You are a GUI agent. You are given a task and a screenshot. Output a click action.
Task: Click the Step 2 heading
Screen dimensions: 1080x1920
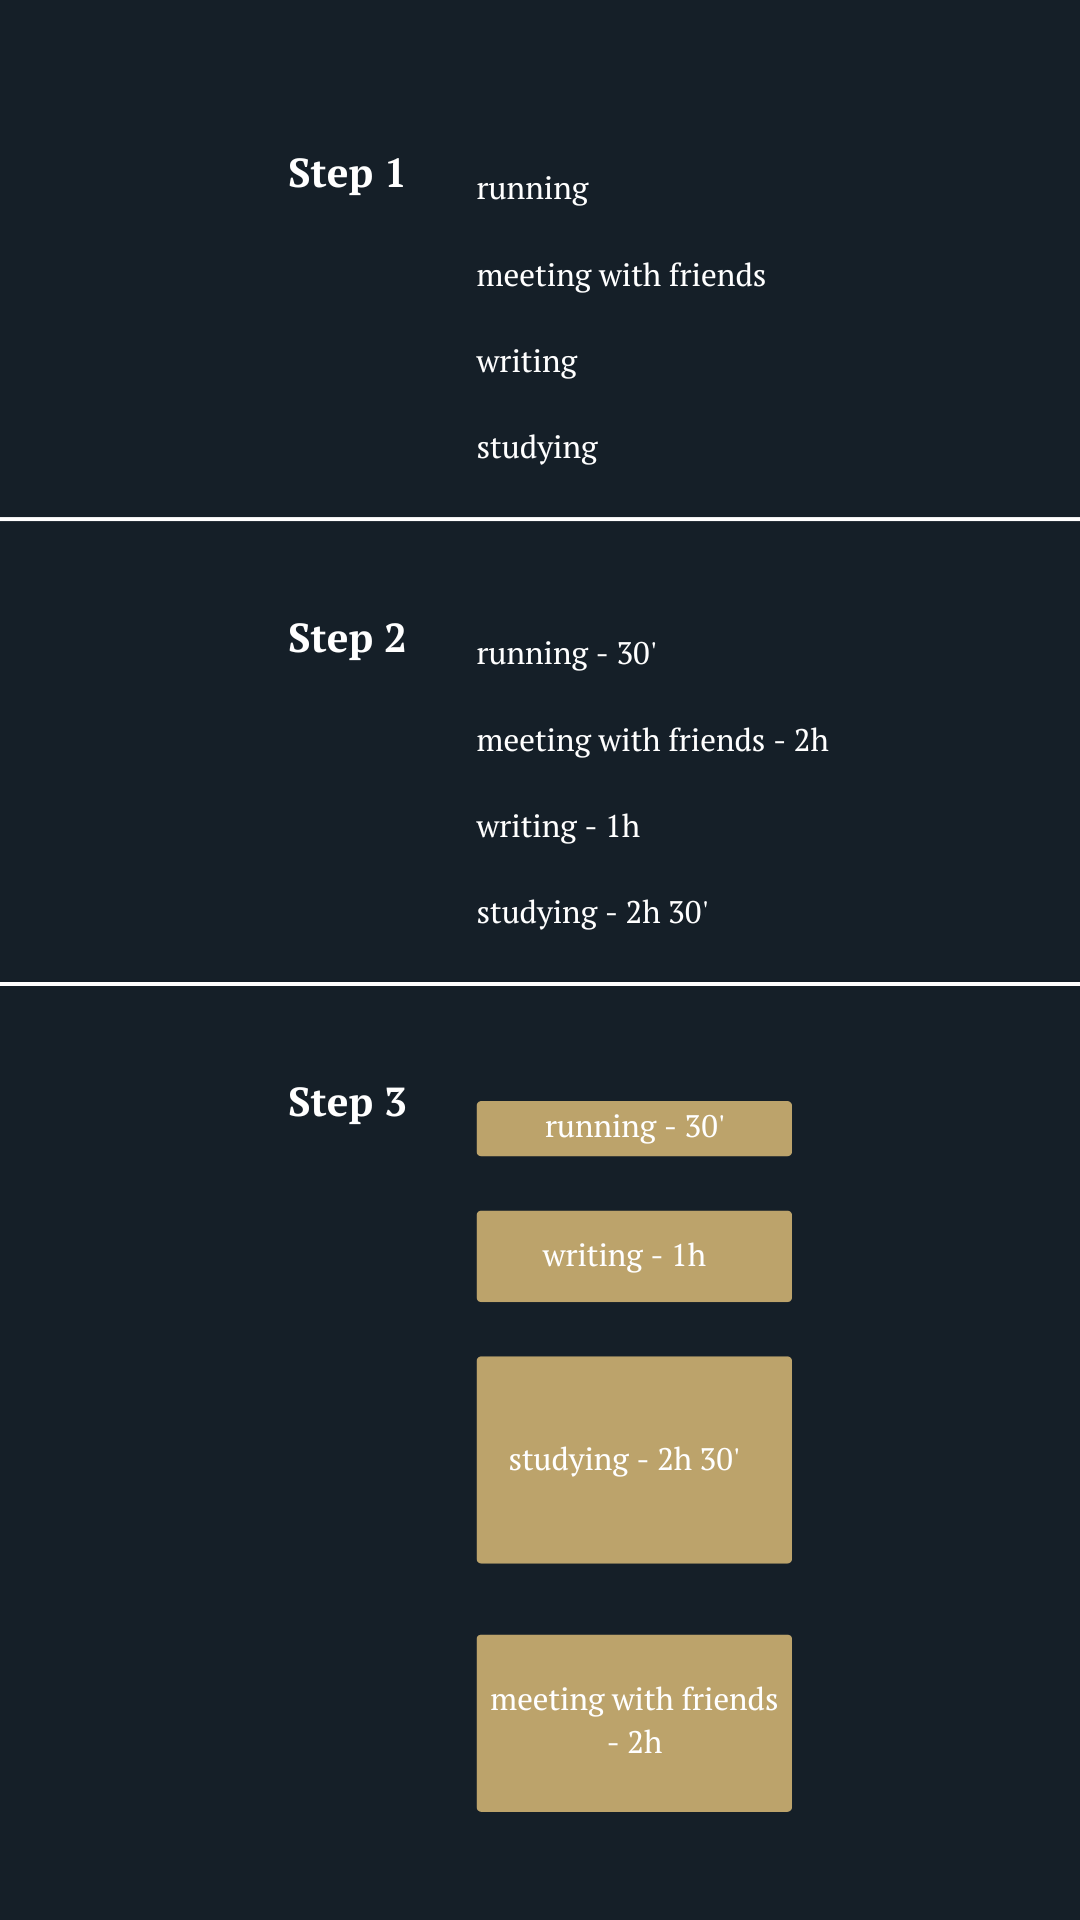click(346, 639)
